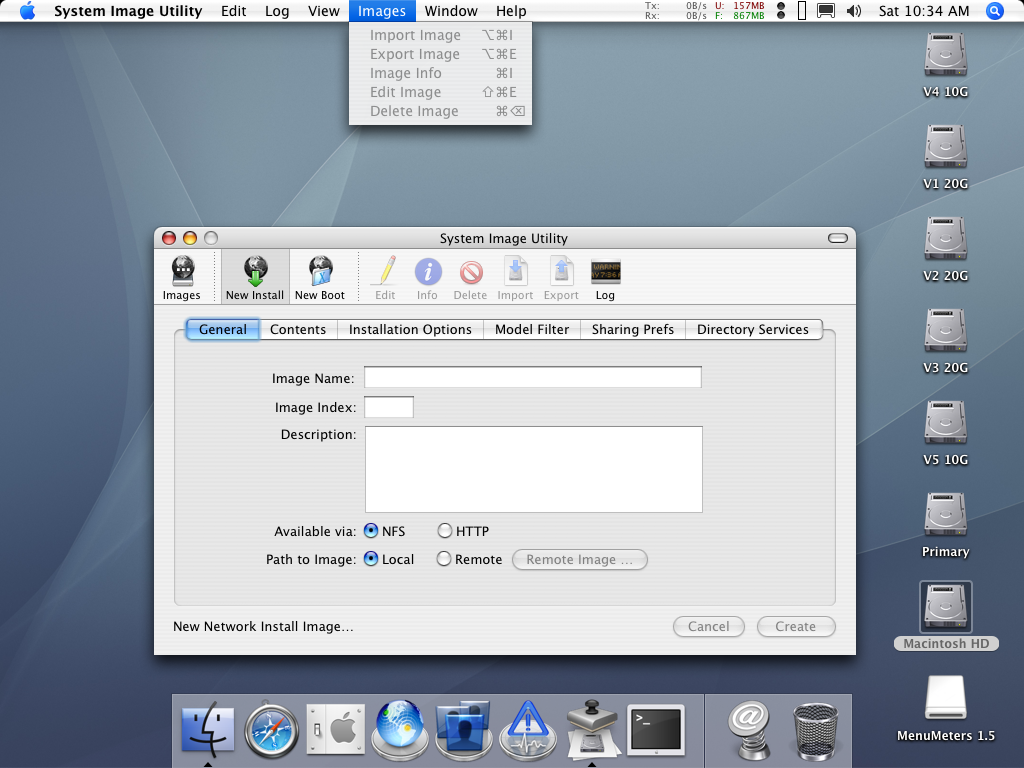Open the Window menu
Image resolution: width=1024 pixels, height=768 pixels.
pyautogui.click(x=451, y=11)
